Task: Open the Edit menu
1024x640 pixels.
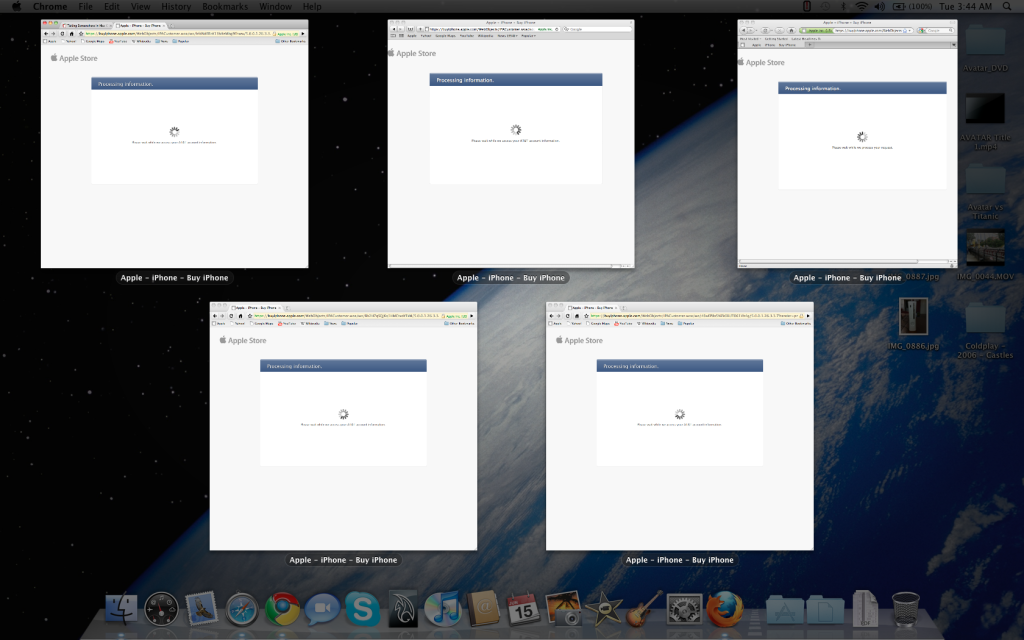Action: (x=112, y=7)
